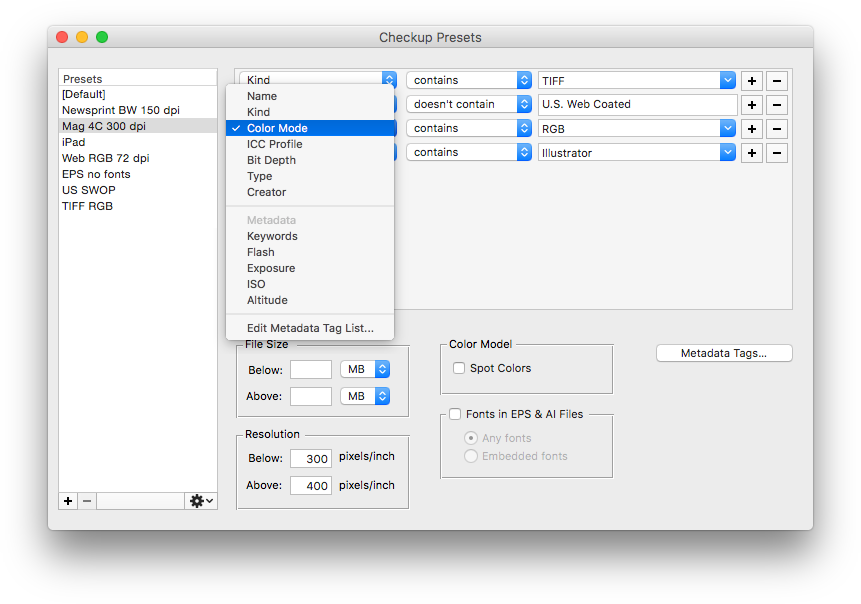The width and height of the screenshot is (861, 604).
Task: Click the Presets column header
Action: 138,78
